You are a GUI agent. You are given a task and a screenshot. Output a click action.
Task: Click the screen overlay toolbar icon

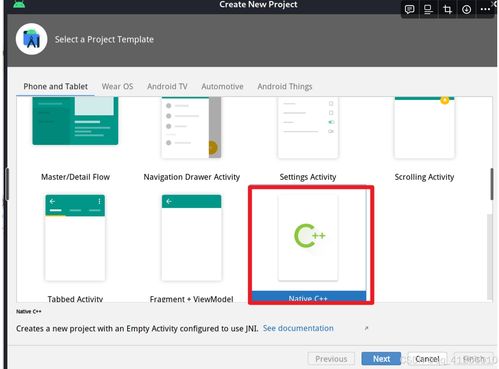(428, 9)
